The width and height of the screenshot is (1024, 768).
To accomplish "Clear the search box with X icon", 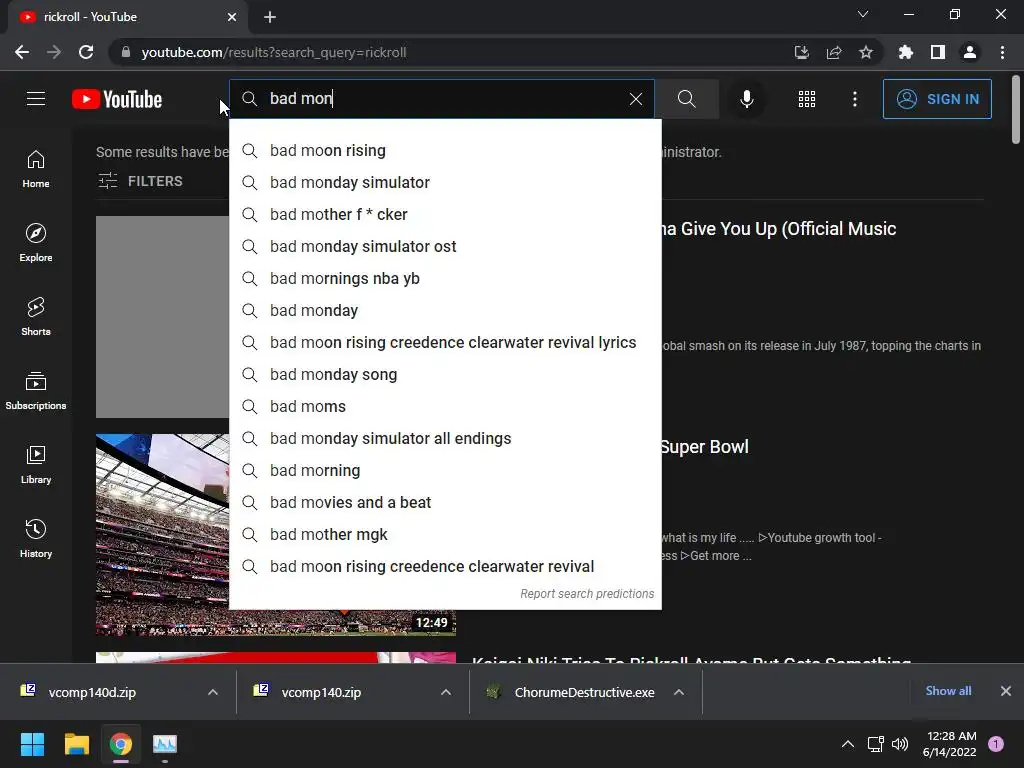I will [x=635, y=99].
